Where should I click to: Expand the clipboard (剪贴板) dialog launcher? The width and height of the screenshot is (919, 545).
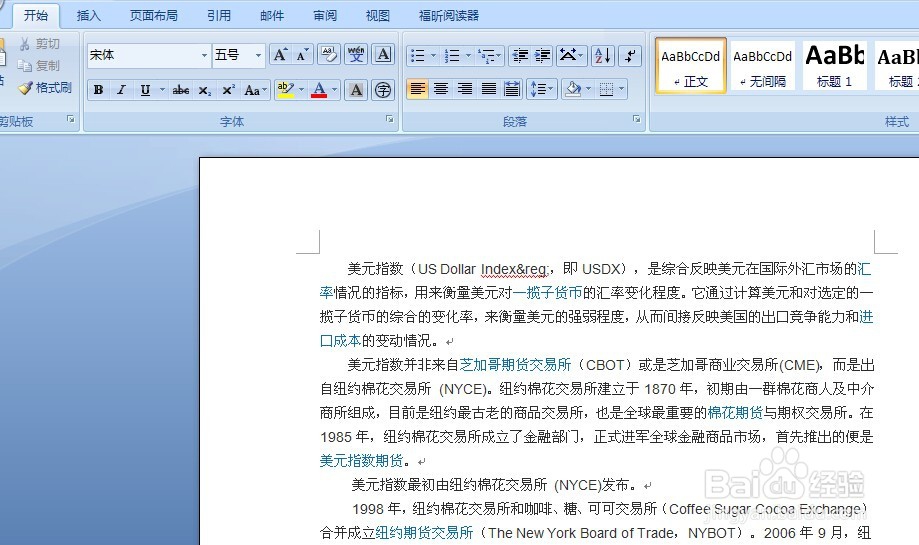71,119
